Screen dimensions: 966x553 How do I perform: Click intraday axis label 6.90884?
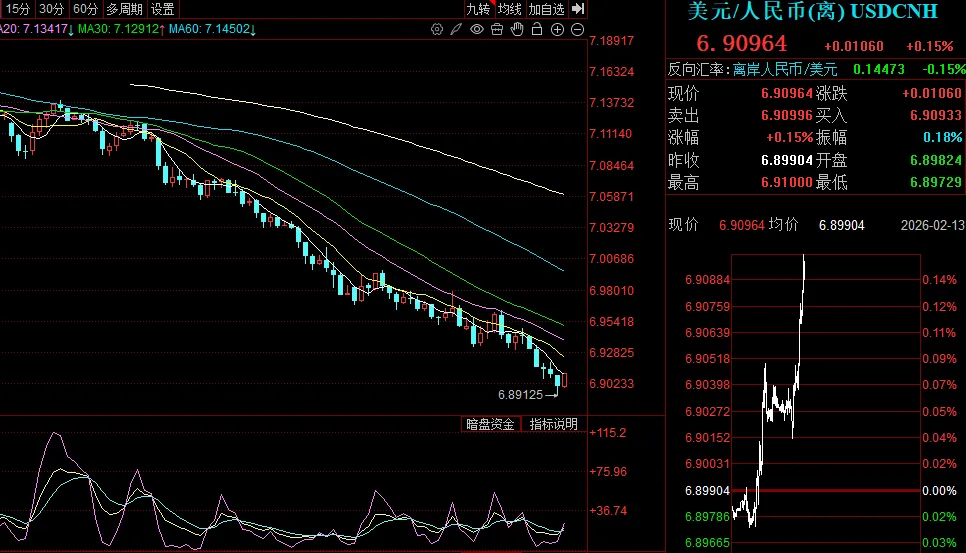click(x=707, y=280)
